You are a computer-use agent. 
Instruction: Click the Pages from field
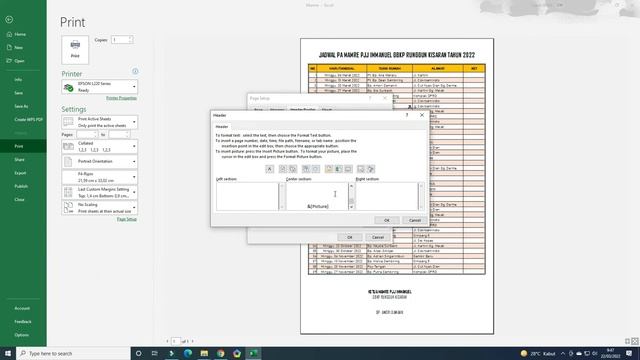pyautogui.click(x=85, y=134)
